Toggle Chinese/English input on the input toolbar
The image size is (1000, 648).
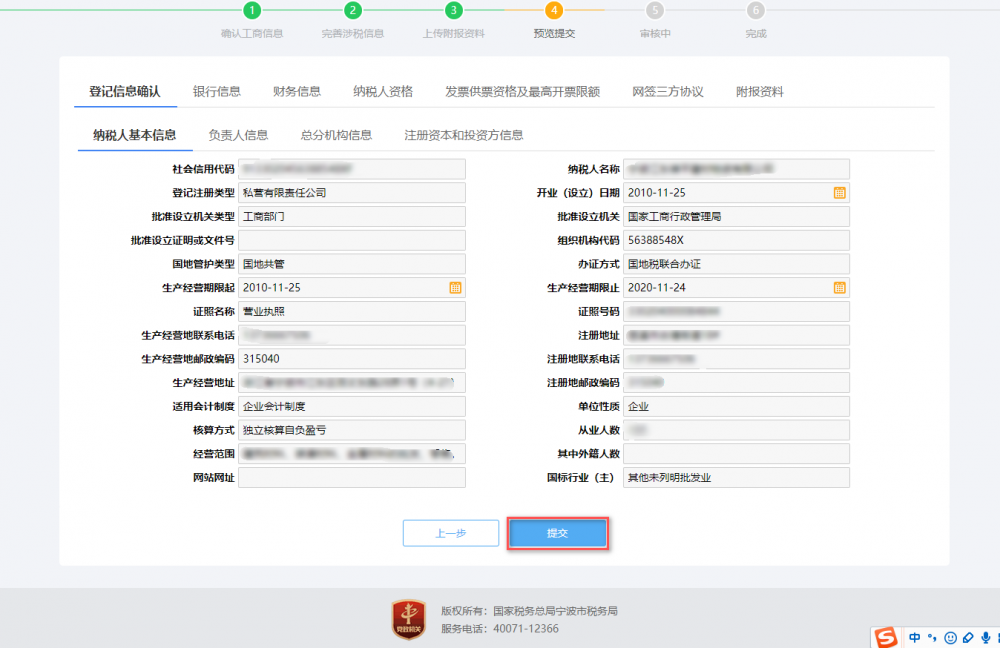click(914, 638)
